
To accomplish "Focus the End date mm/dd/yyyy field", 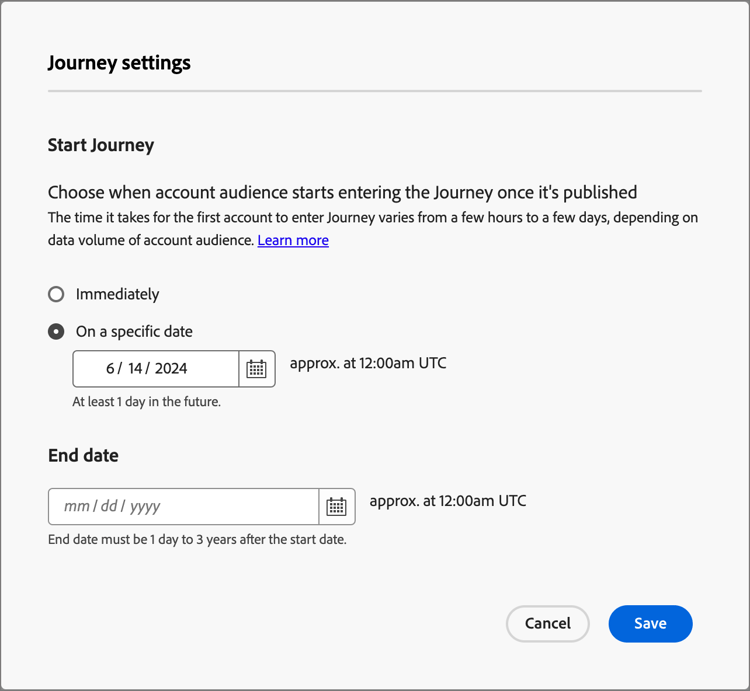I will 183,507.
